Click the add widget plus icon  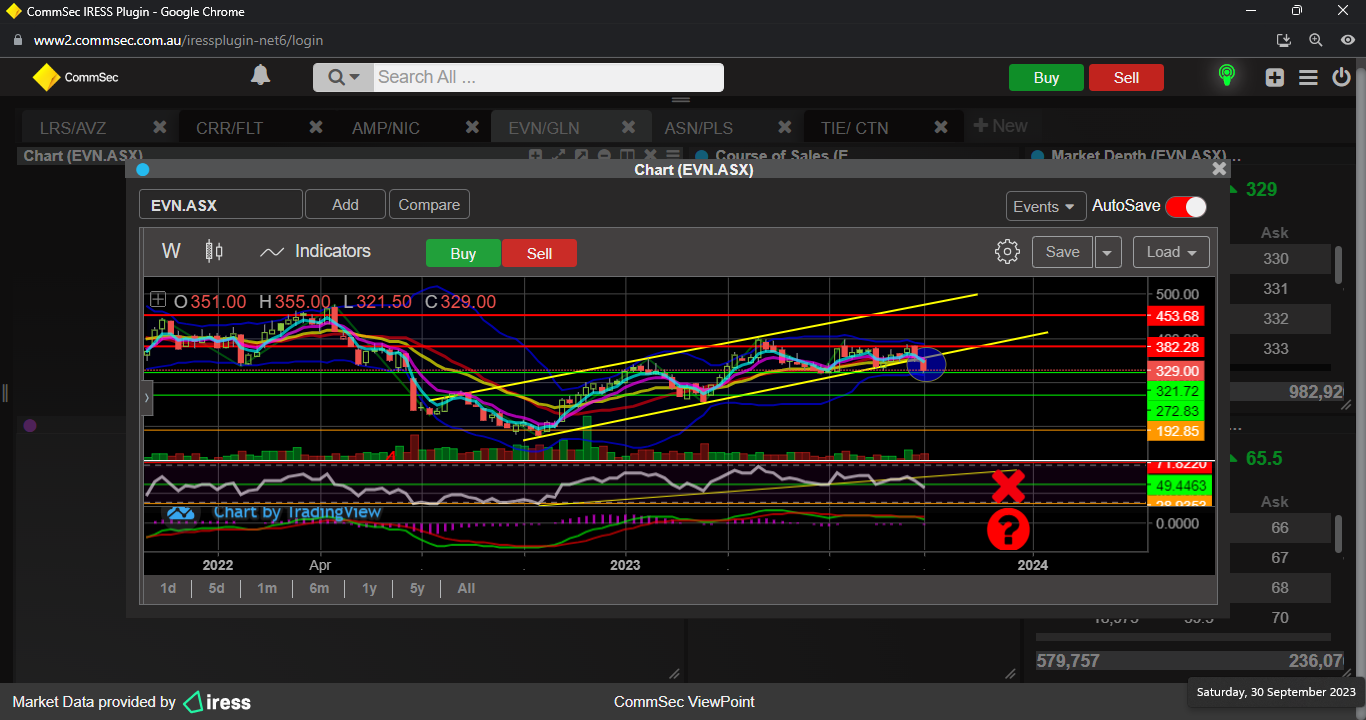1274,78
